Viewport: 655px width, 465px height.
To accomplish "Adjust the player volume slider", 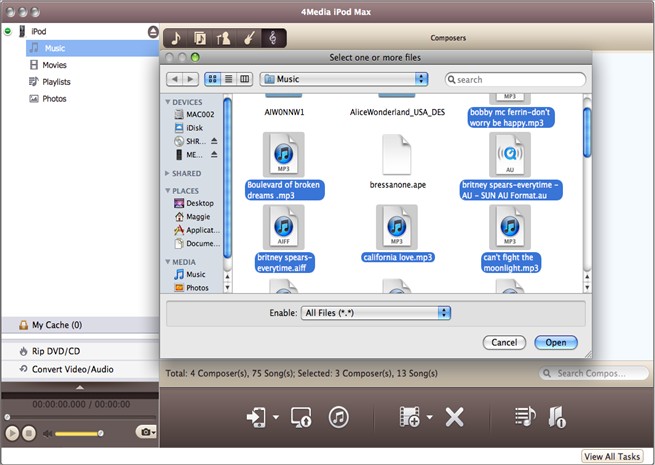I will (78, 433).
